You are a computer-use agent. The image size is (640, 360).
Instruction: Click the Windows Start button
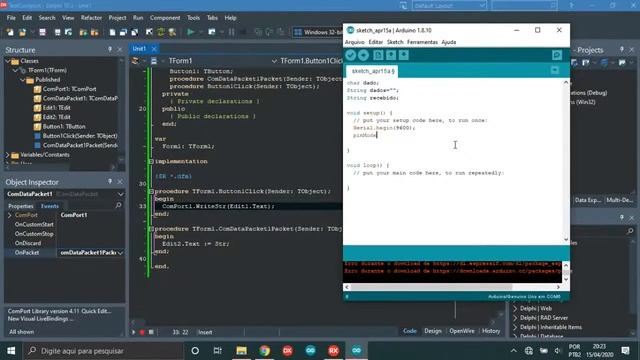[11, 351]
